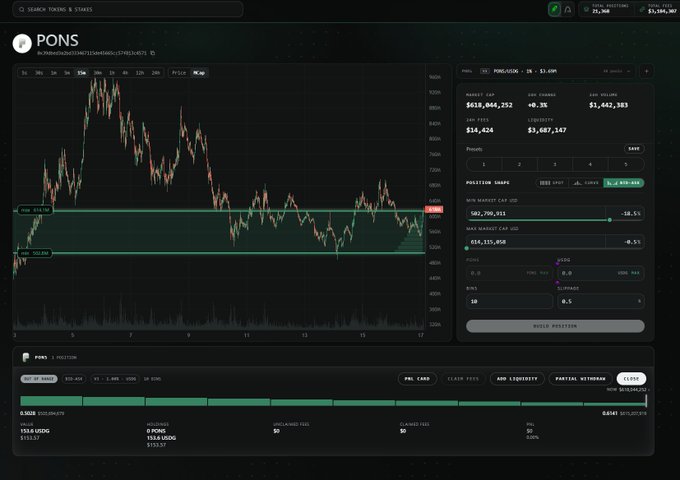This screenshot has width=680, height=480.
Task: Select the 30s timeframe
Action: click(39, 73)
